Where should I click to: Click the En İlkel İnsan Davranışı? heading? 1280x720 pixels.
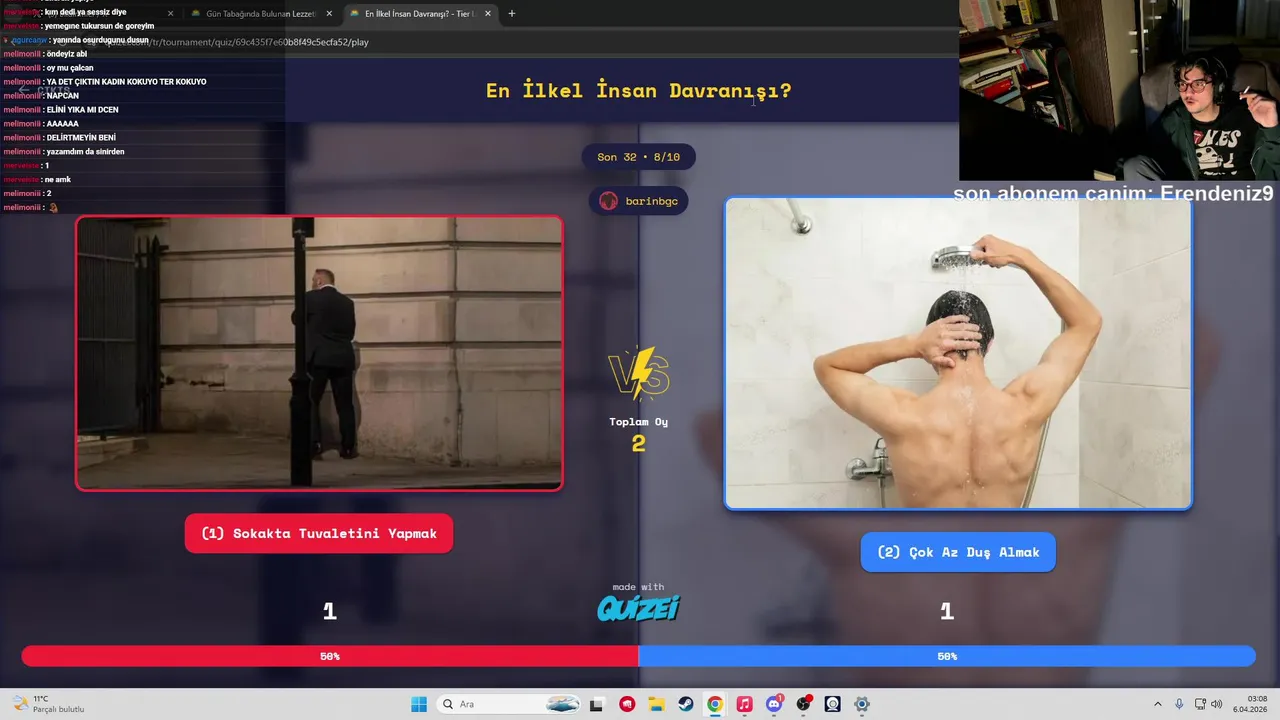[638, 91]
